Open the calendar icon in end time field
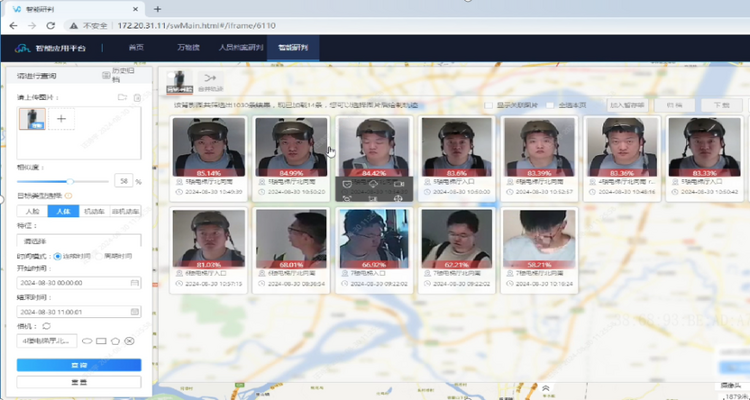This screenshot has width=750, height=400. pyautogui.click(x=135, y=311)
